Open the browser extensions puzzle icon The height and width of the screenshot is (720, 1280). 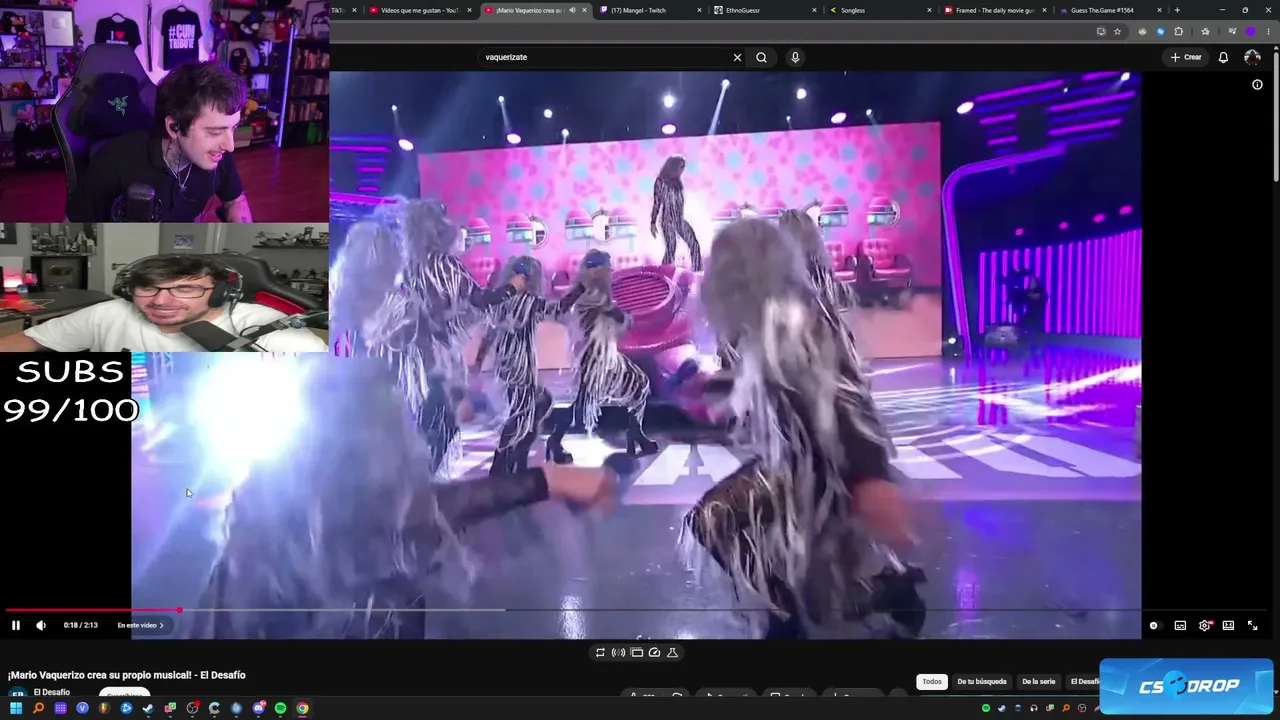click(x=1178, y=32)
